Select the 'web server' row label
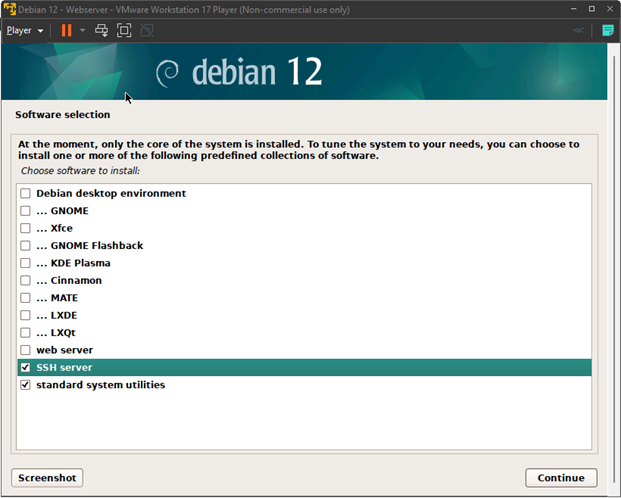The height and width of the screenshot is (498, 621). (x=65, y=350)
